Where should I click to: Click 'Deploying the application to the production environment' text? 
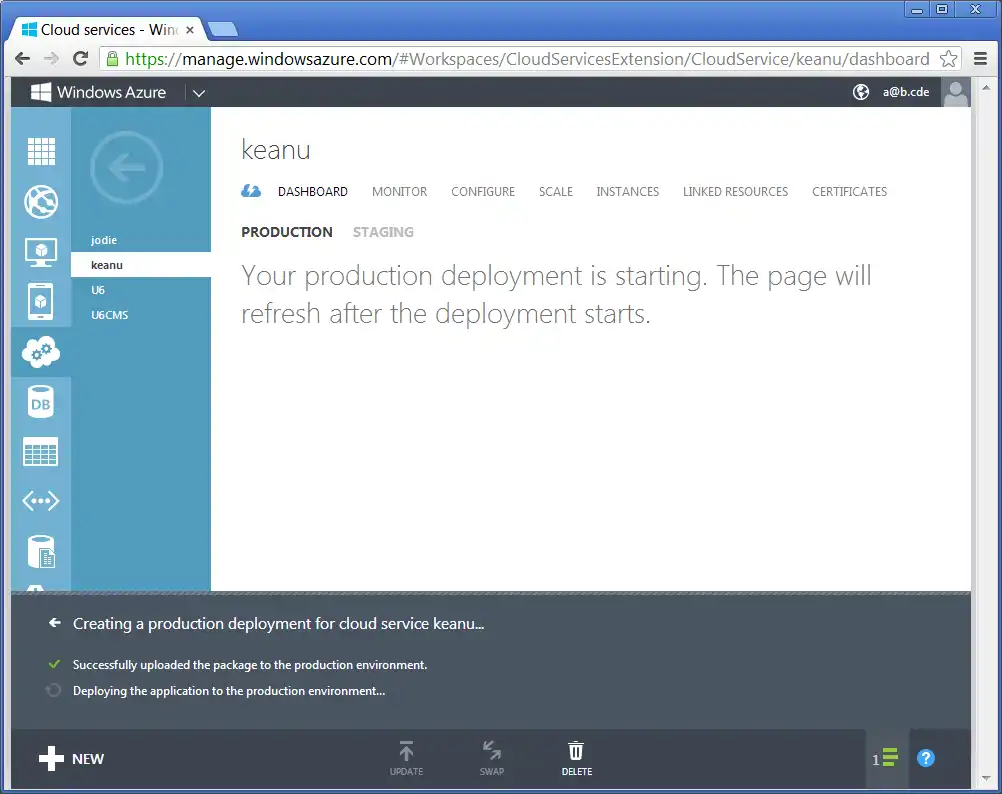click(229, 691)
